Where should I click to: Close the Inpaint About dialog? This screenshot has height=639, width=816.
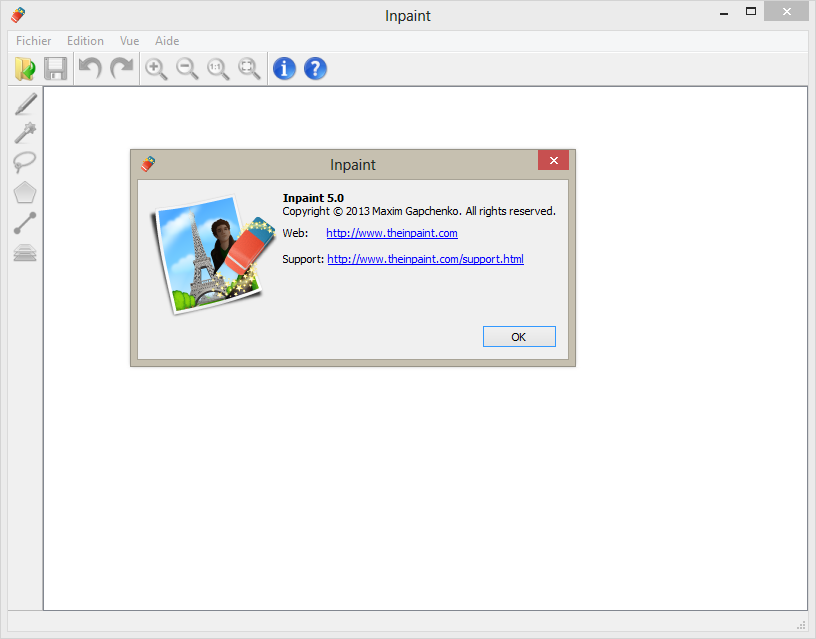tap(554, 160)
